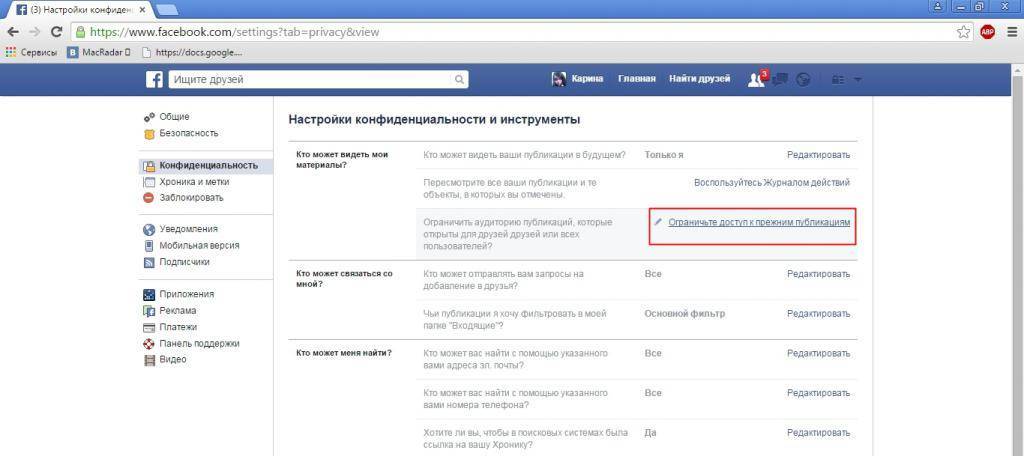Open Уведомления settings in sidebar

(x=188, y=229)
